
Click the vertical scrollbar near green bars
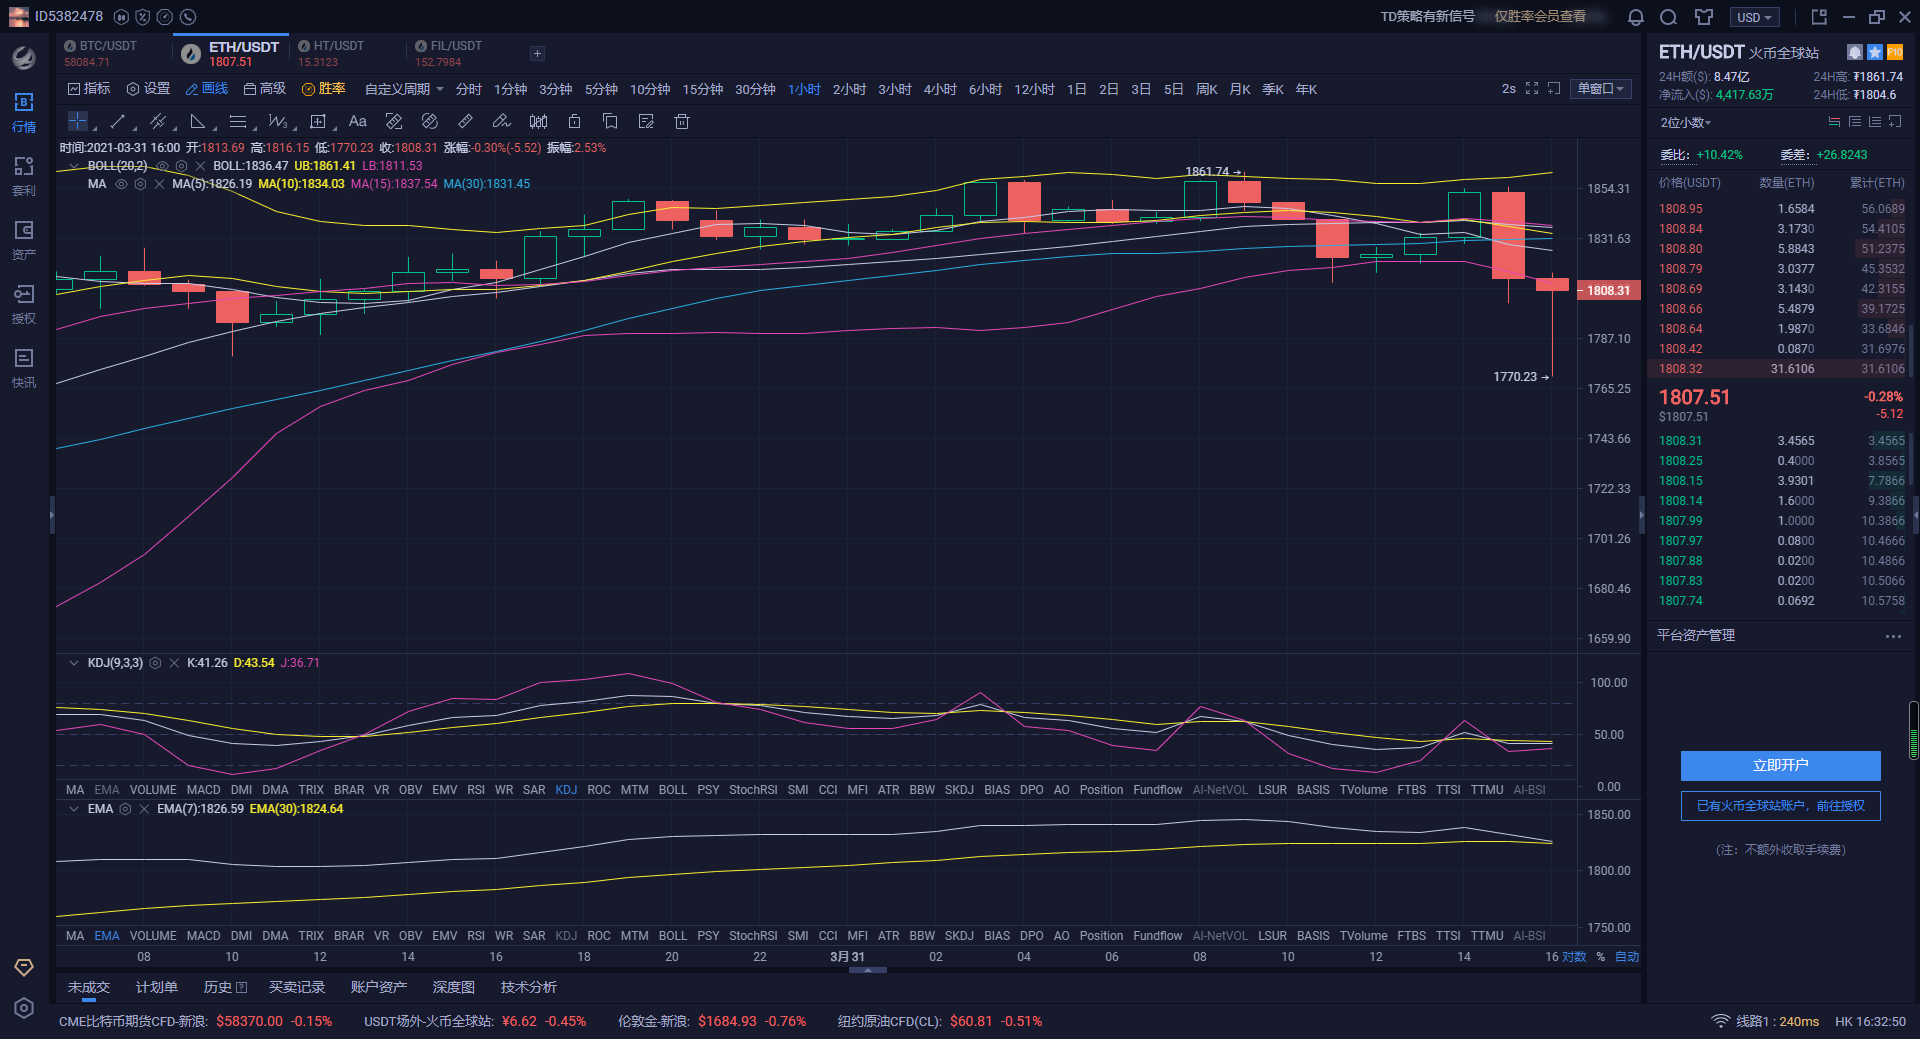pyautogui.click(x=1914, y=731)
